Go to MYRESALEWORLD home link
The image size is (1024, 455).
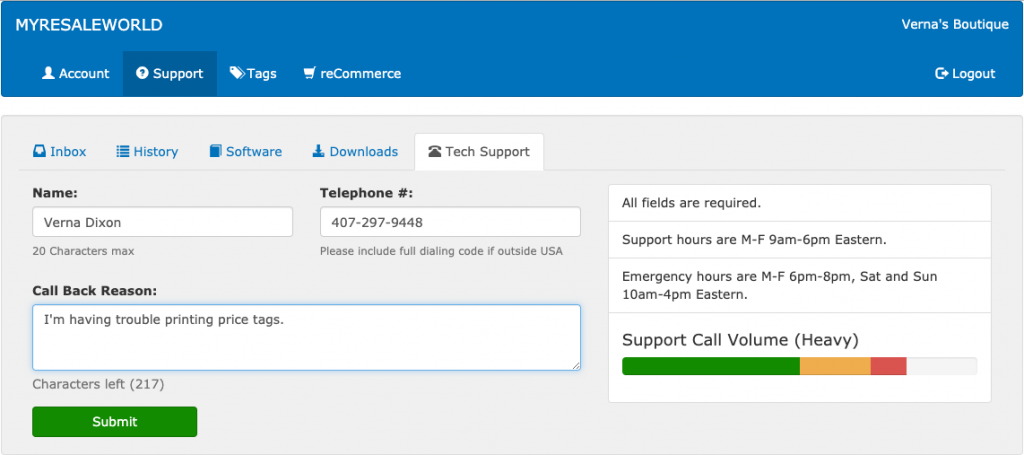(89, 25)
